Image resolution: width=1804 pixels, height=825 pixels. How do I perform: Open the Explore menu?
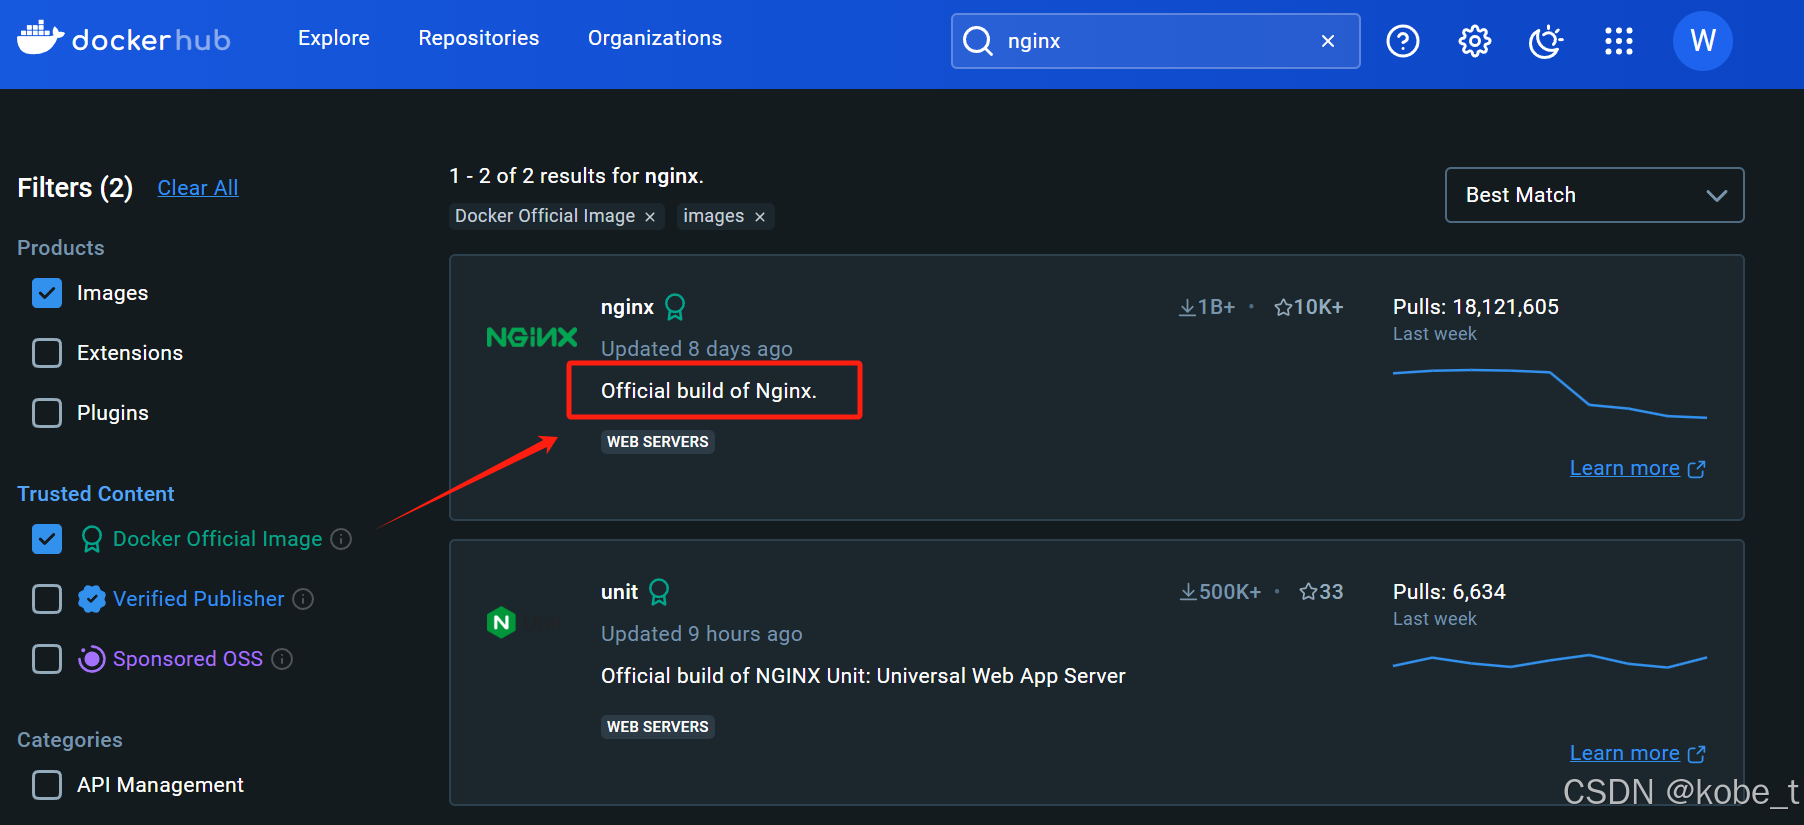[x=334, y=38]
